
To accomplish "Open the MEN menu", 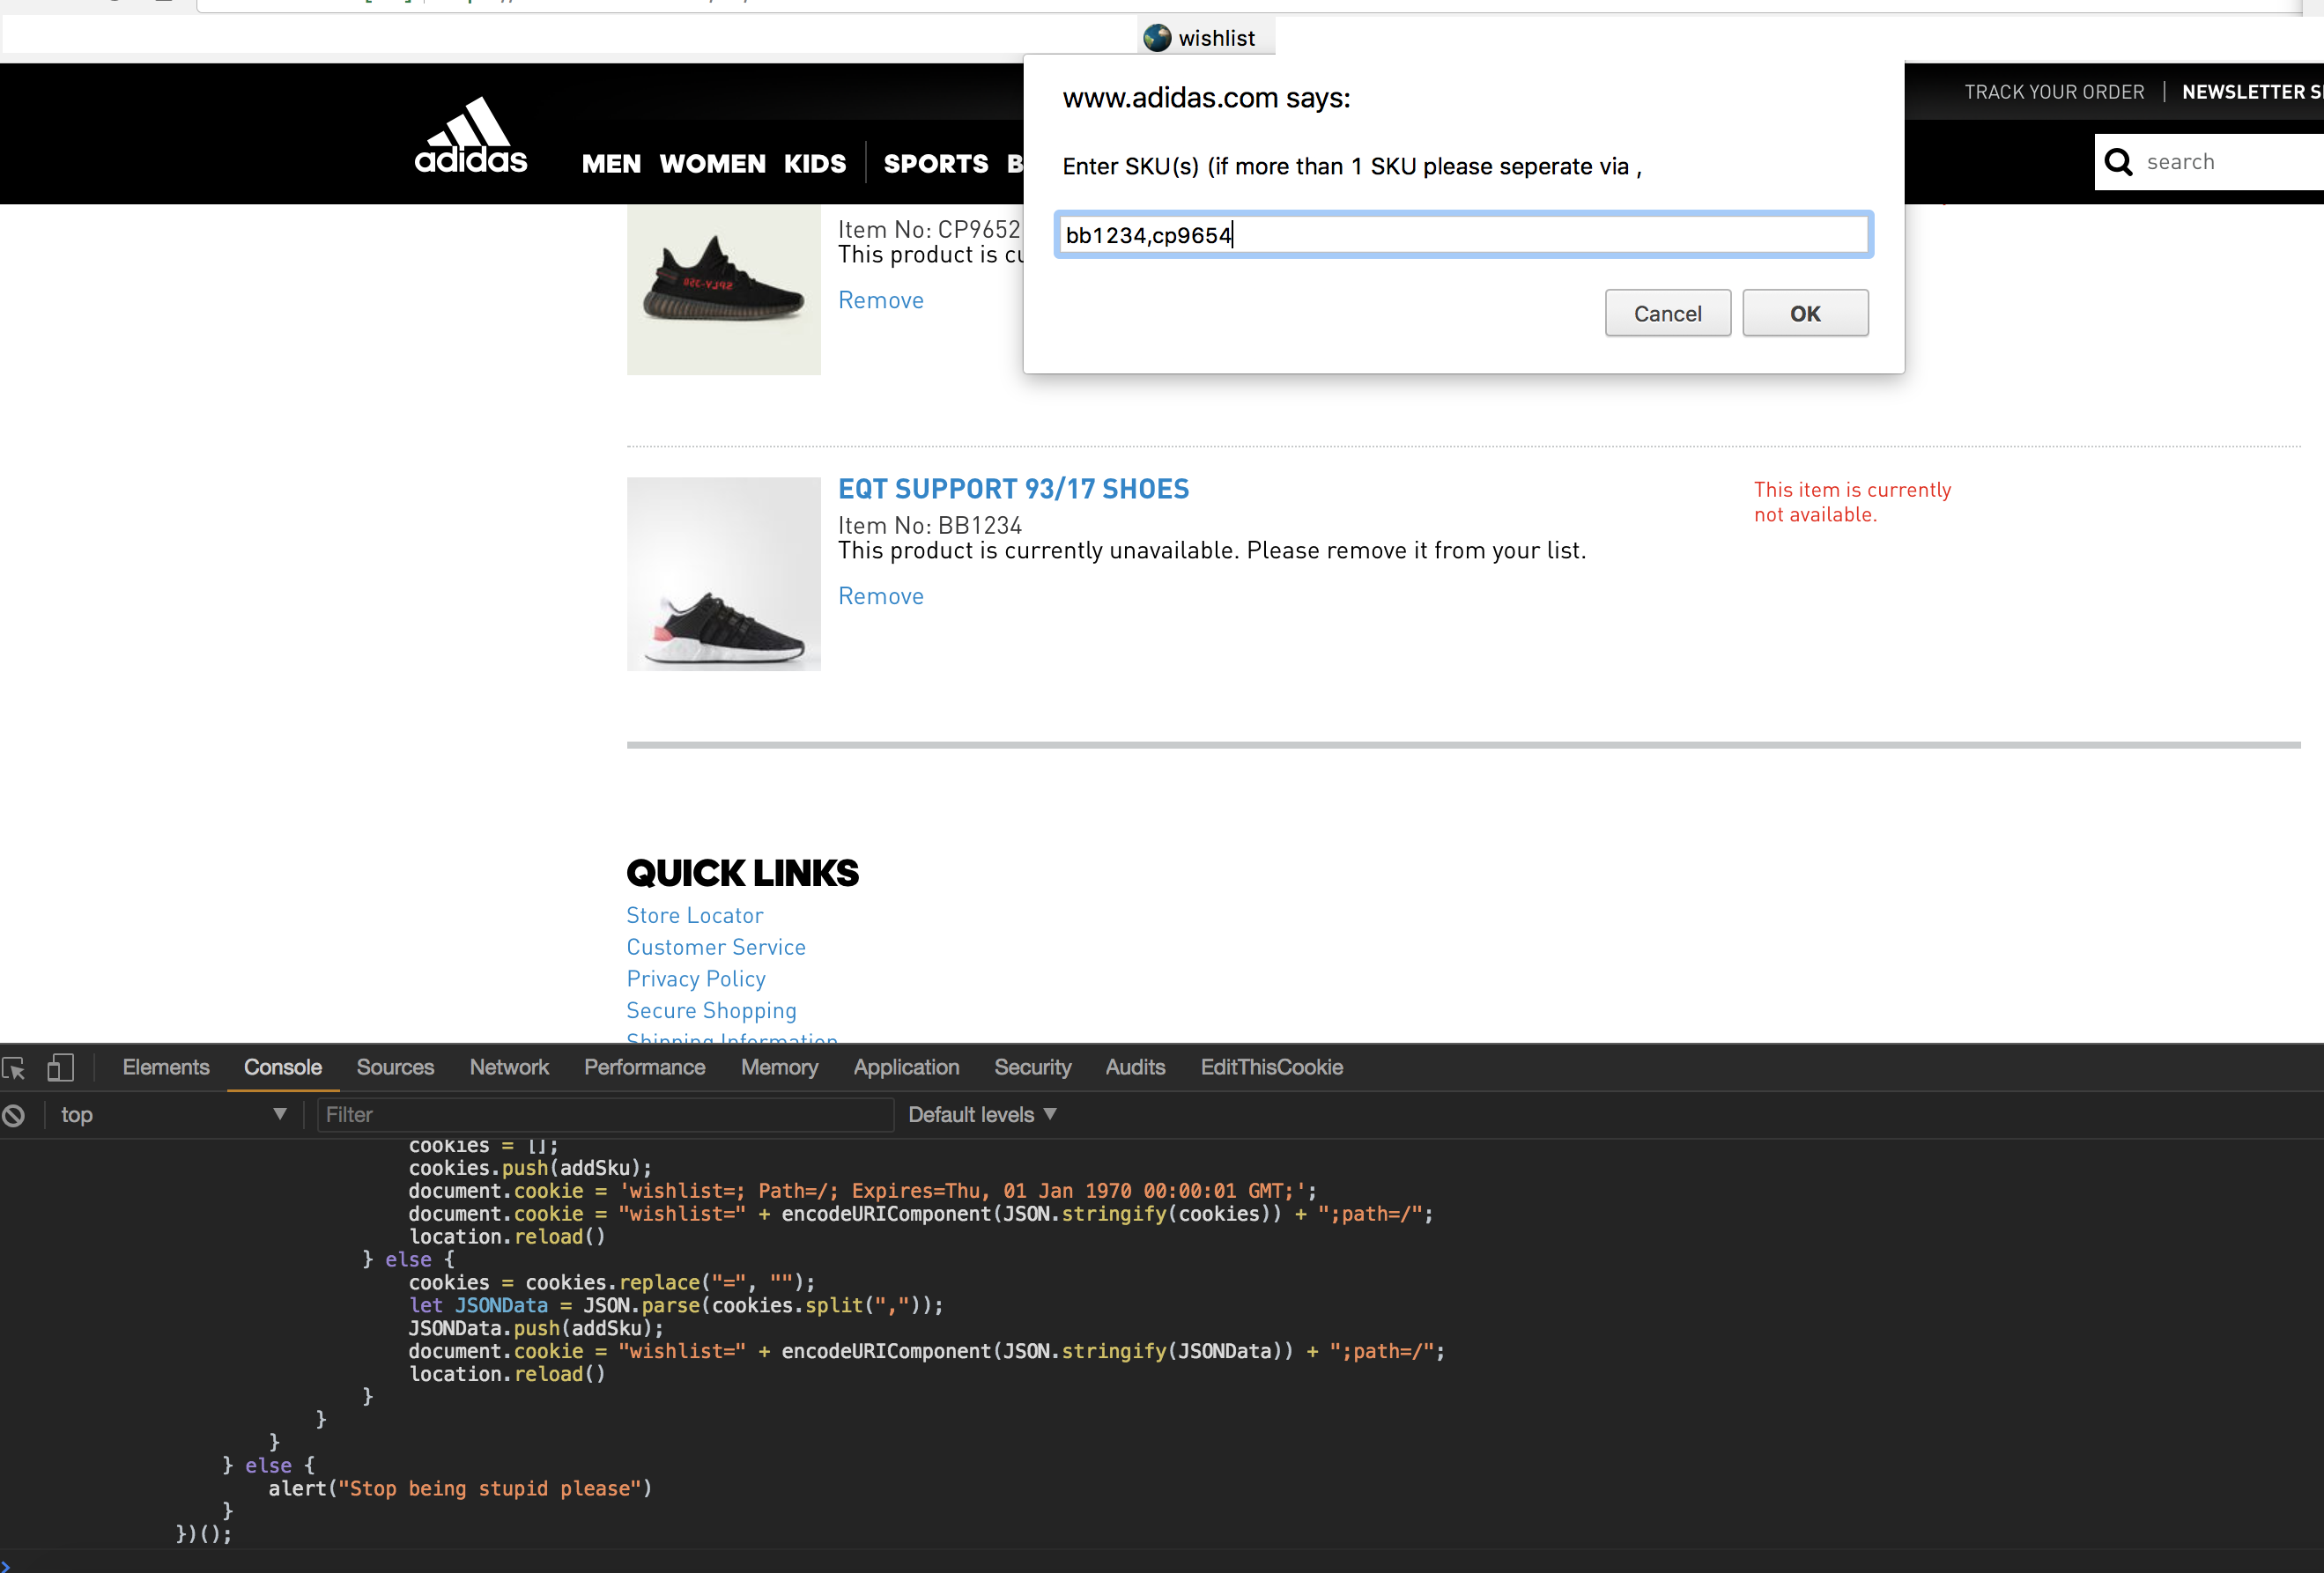I will pyautogui.click(x=611, y=164).
